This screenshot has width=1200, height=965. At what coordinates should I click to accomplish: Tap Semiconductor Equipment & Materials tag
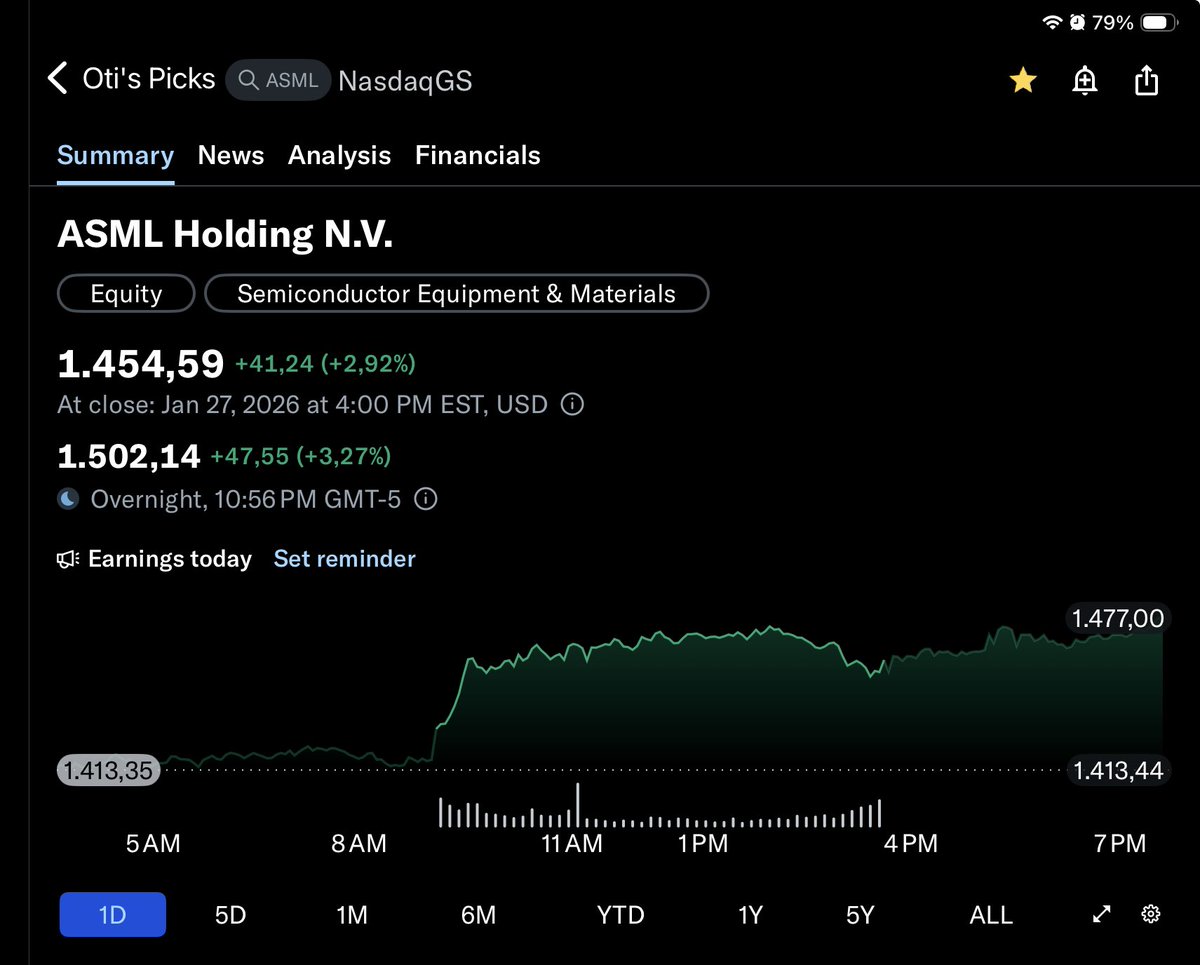click(x=457, y=294)
